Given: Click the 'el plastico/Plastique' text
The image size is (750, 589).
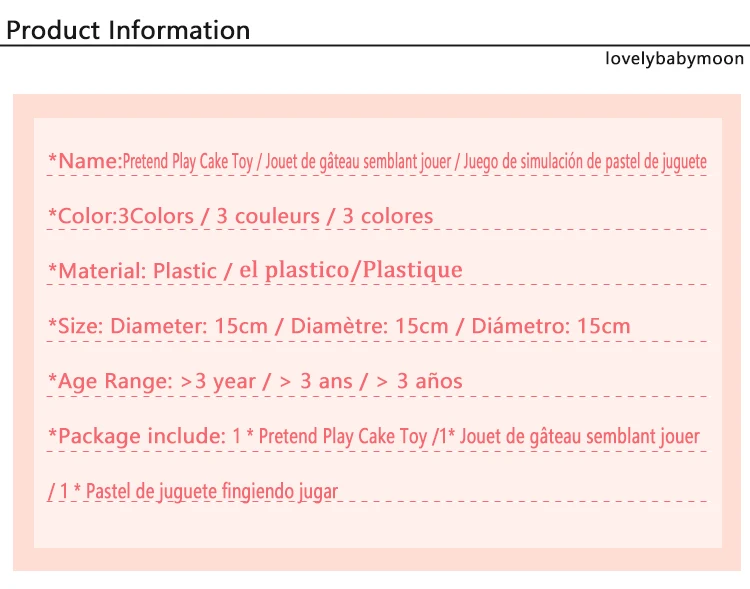Looking at the screenshot, I should 351,270.
